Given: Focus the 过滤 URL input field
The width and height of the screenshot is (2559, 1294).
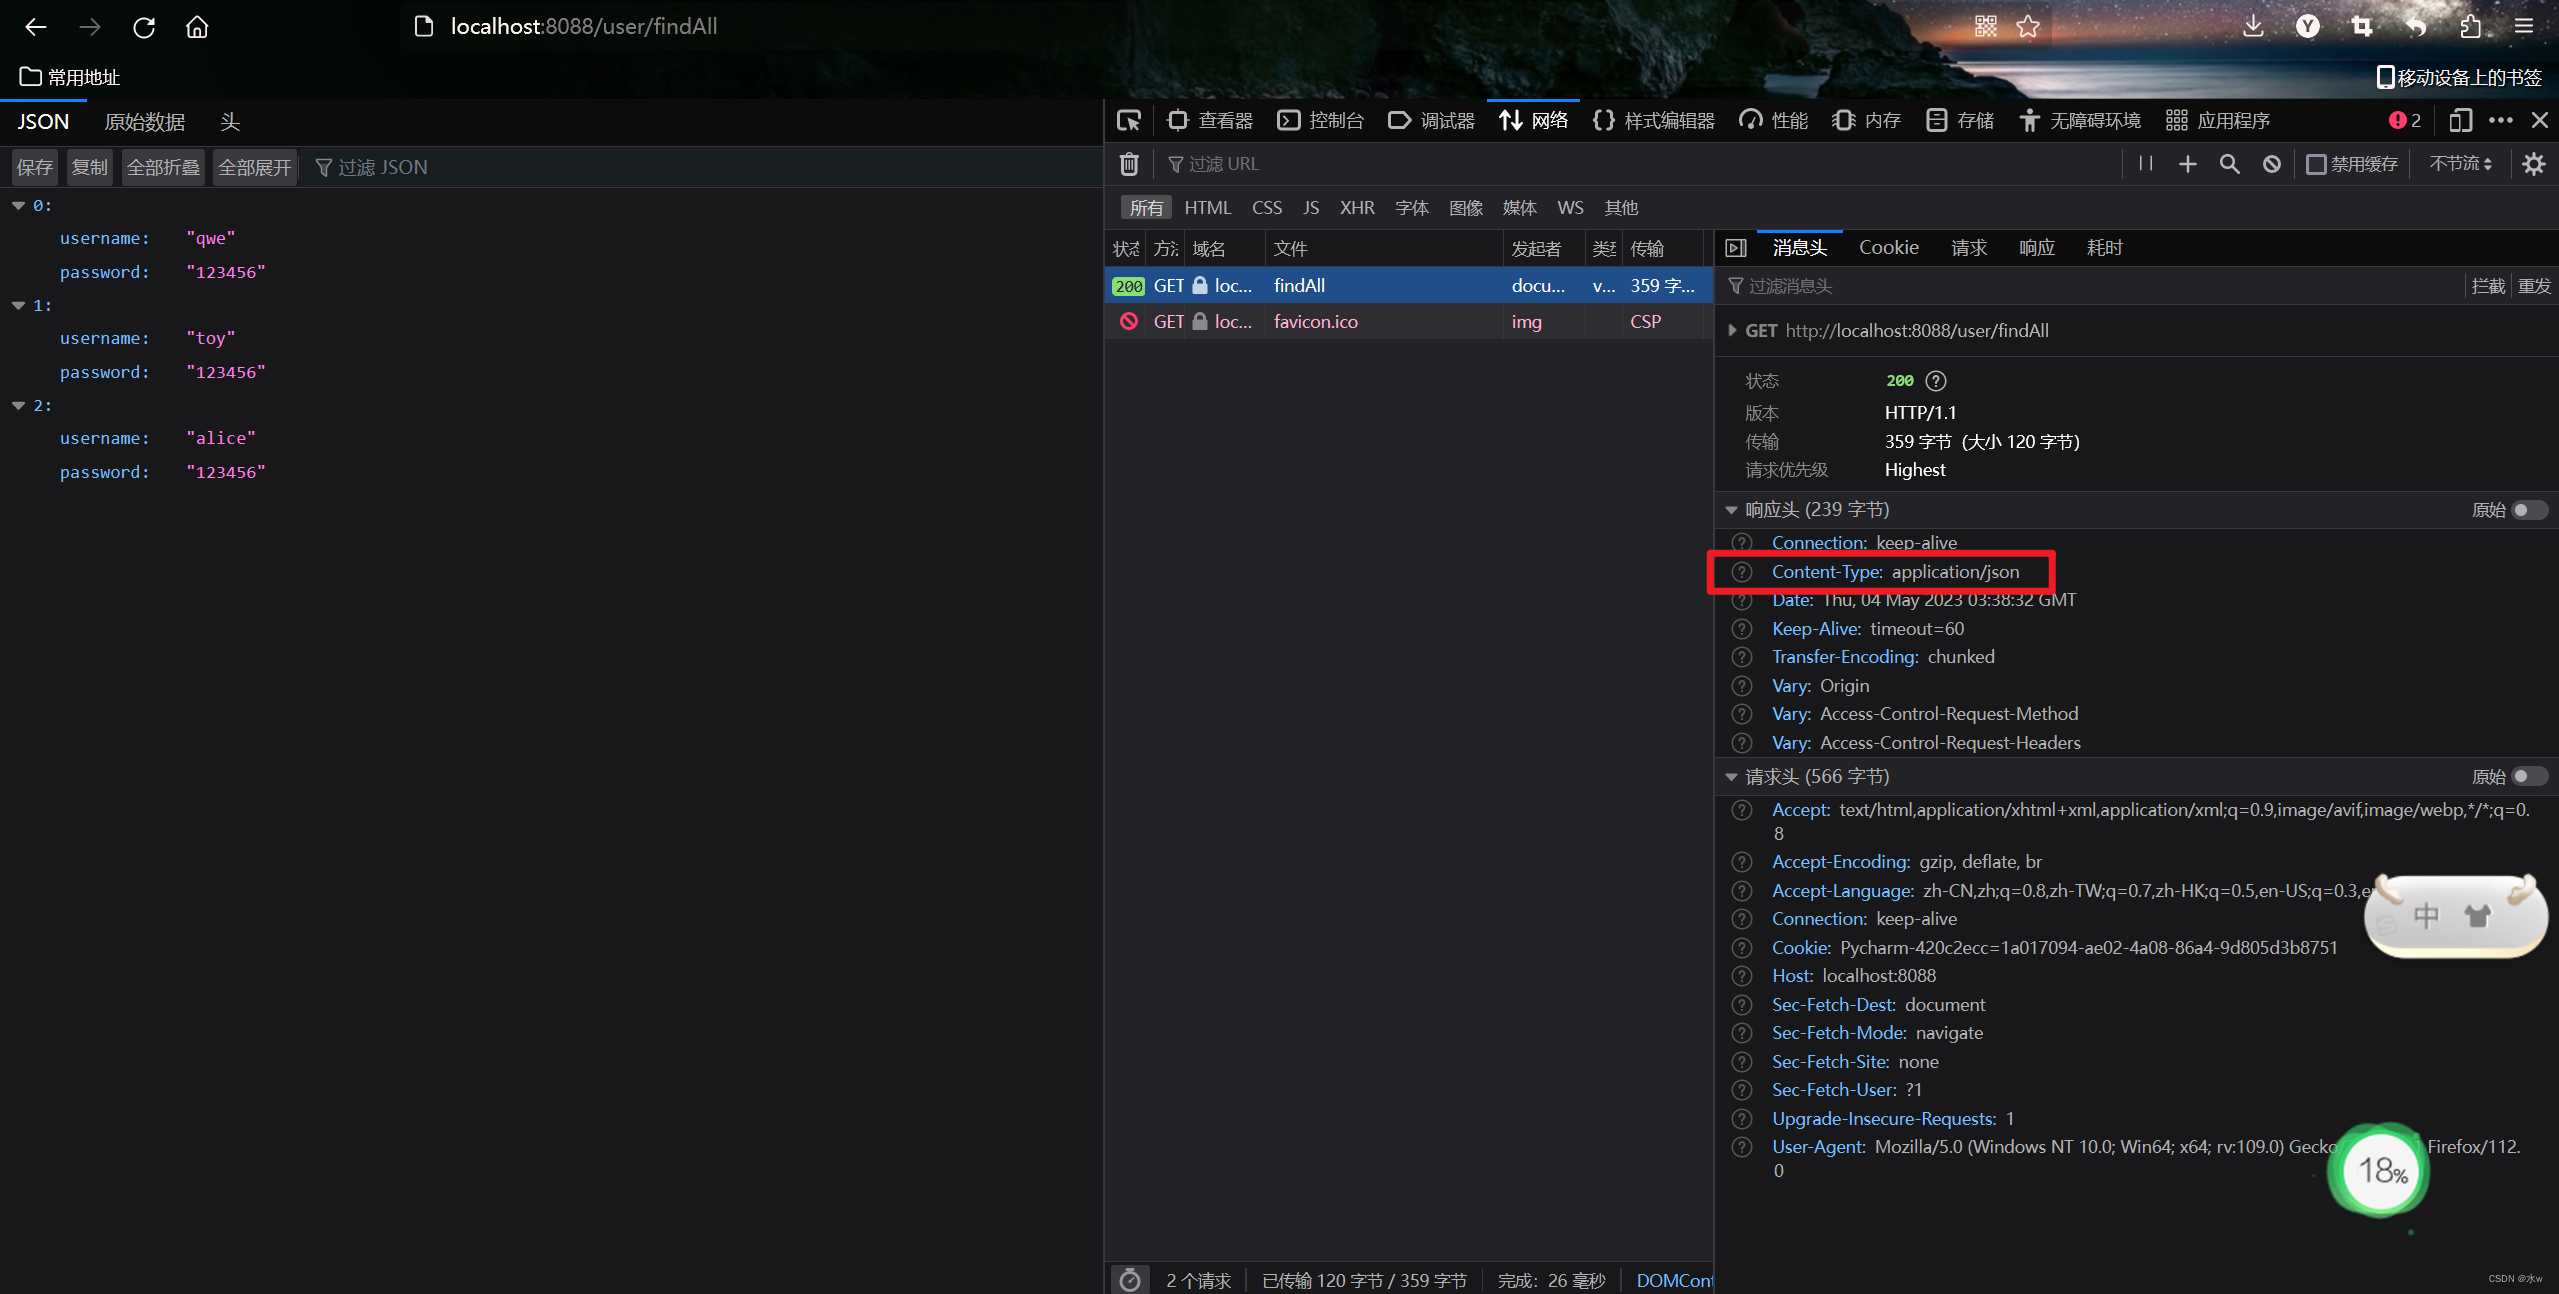Looking at the screenshot, I should pyautogui.click(x=1640, y=164).
